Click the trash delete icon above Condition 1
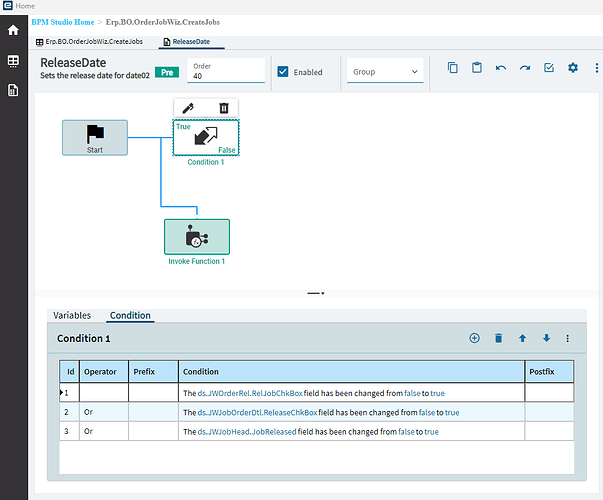 [224, 108]
